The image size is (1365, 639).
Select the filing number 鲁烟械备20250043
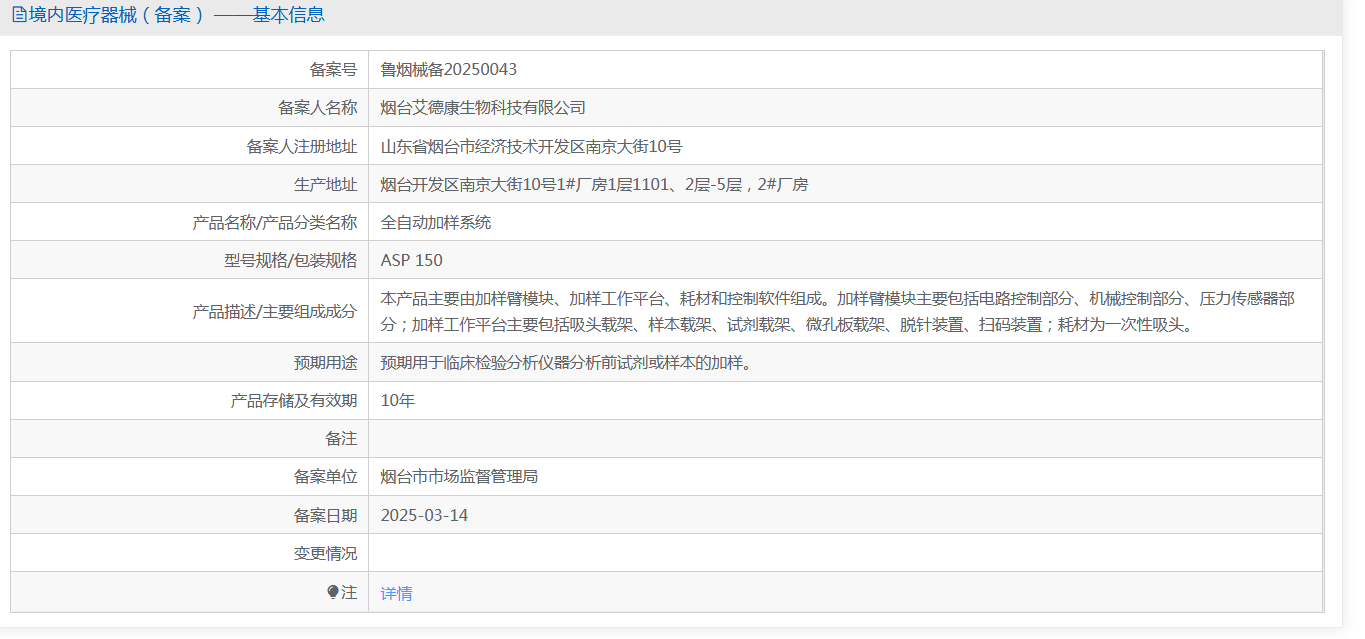coord(449,69)
